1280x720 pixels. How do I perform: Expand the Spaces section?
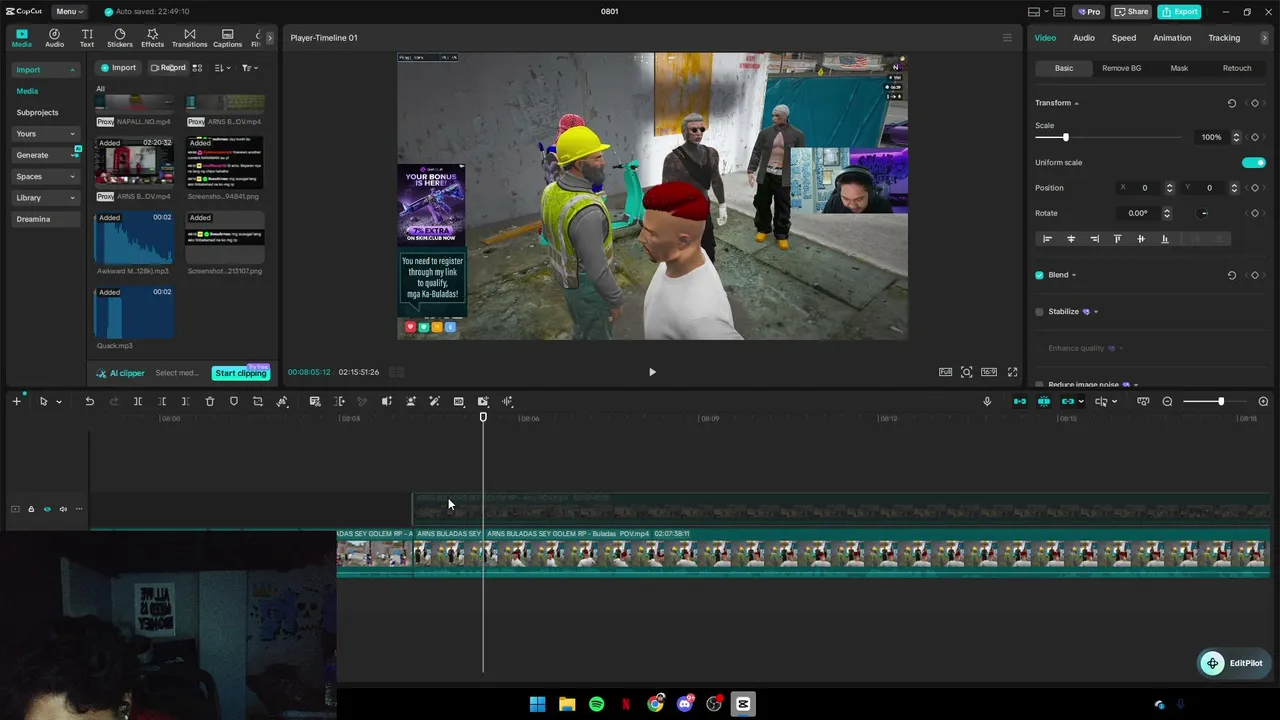pyautogui.click(x=45, y=176)
